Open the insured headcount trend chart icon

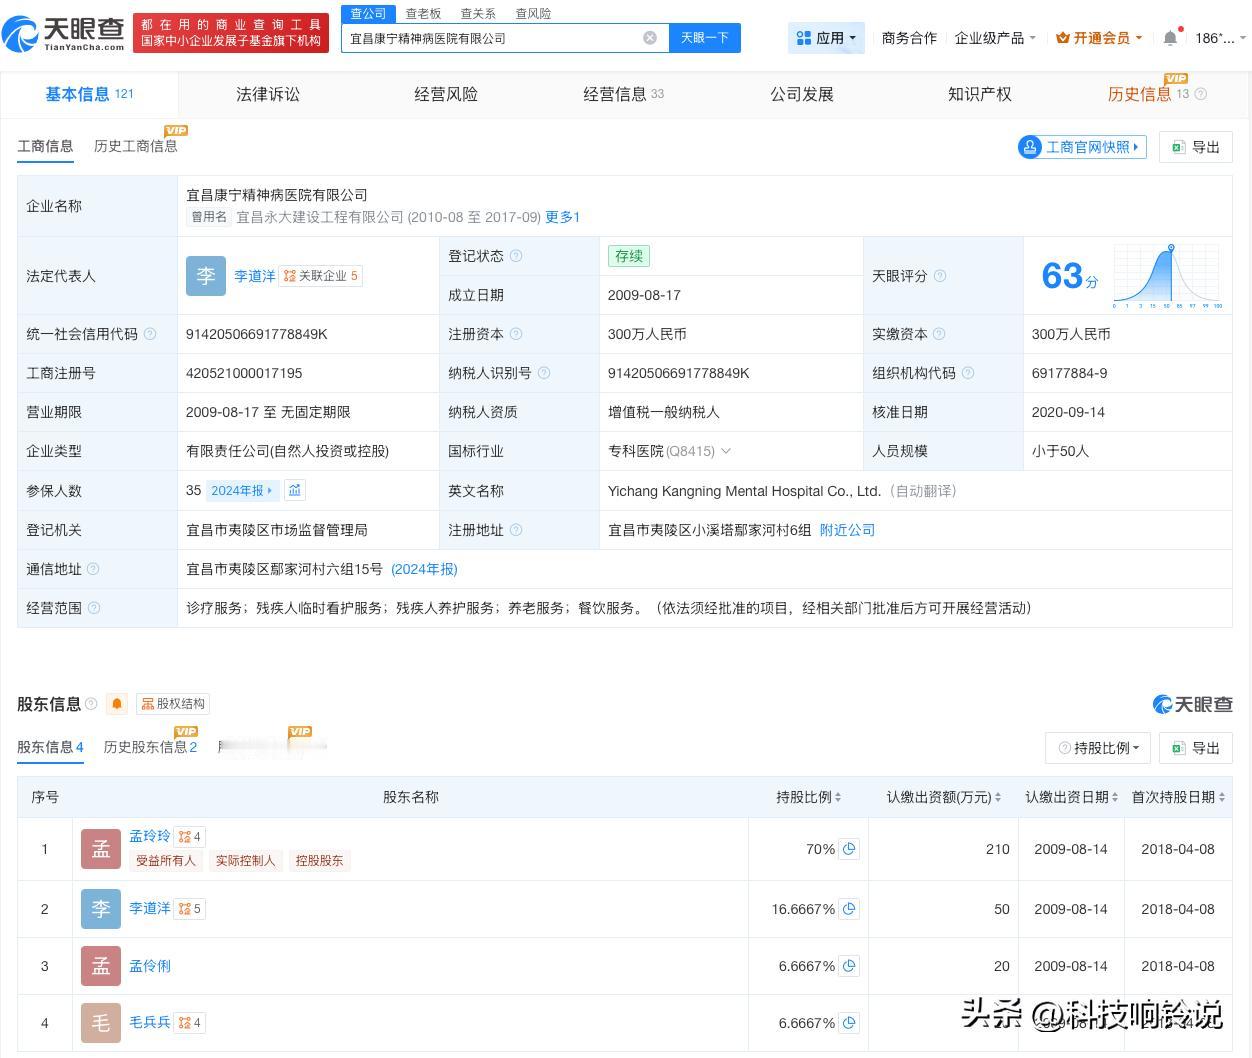pyautogui.click(x=295, y=490)
